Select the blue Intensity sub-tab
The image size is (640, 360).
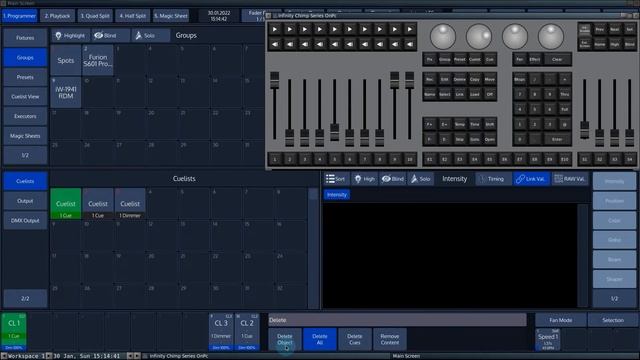click(x=337, y=195)
